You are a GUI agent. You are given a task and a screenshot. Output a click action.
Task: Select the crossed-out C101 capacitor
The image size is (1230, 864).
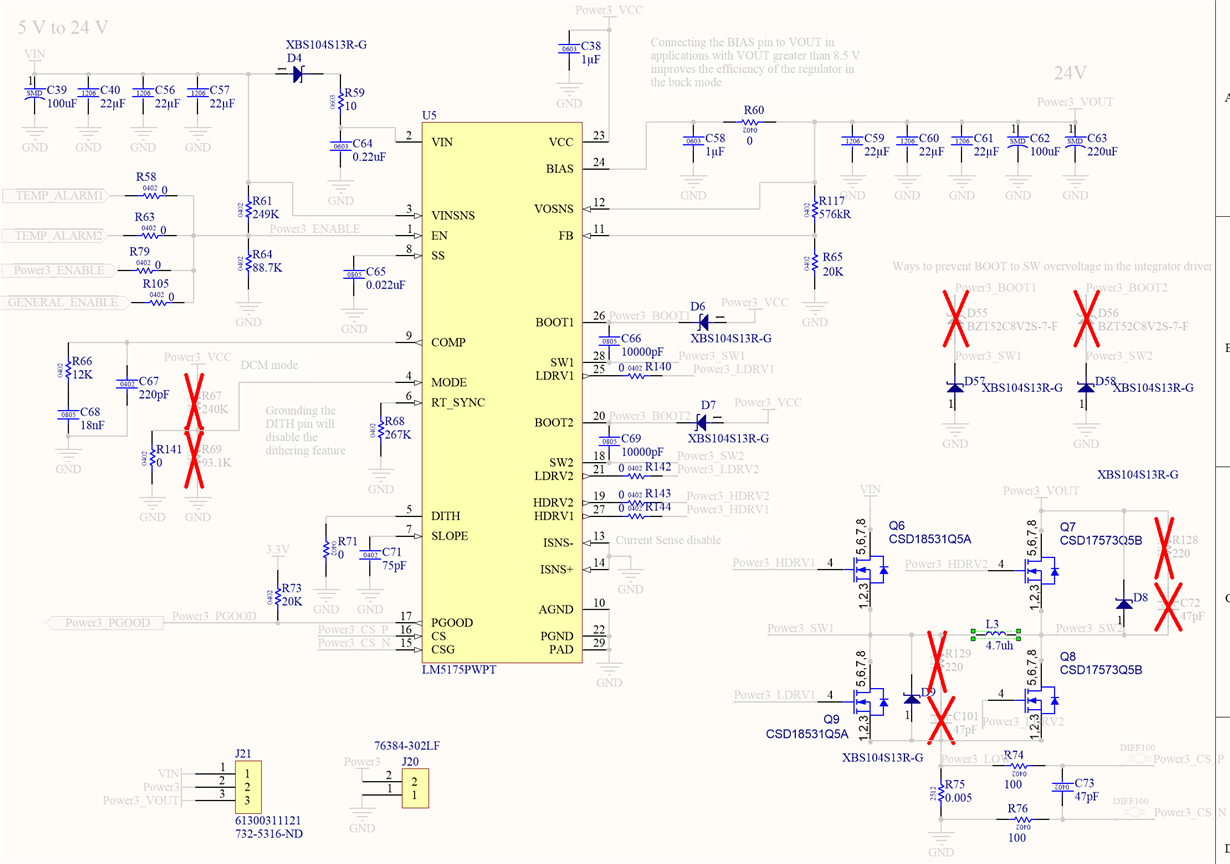point(941,718)
